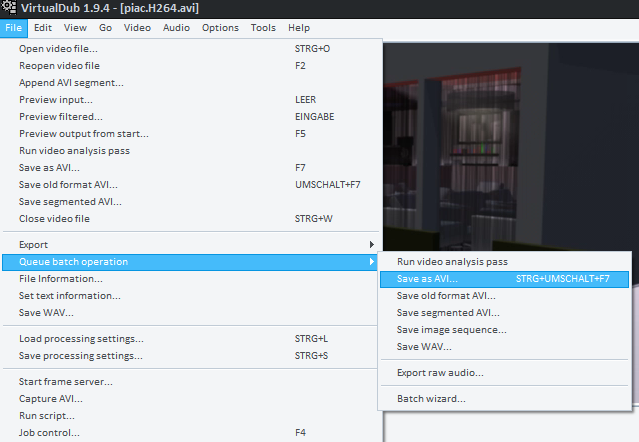Open the Help menu
This screenshot has height=442, width=639.
299,28
